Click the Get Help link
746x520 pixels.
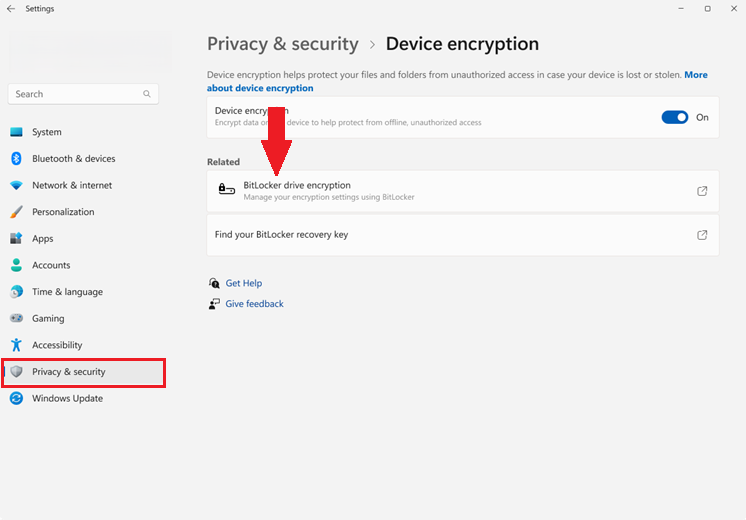click(244, 283)
